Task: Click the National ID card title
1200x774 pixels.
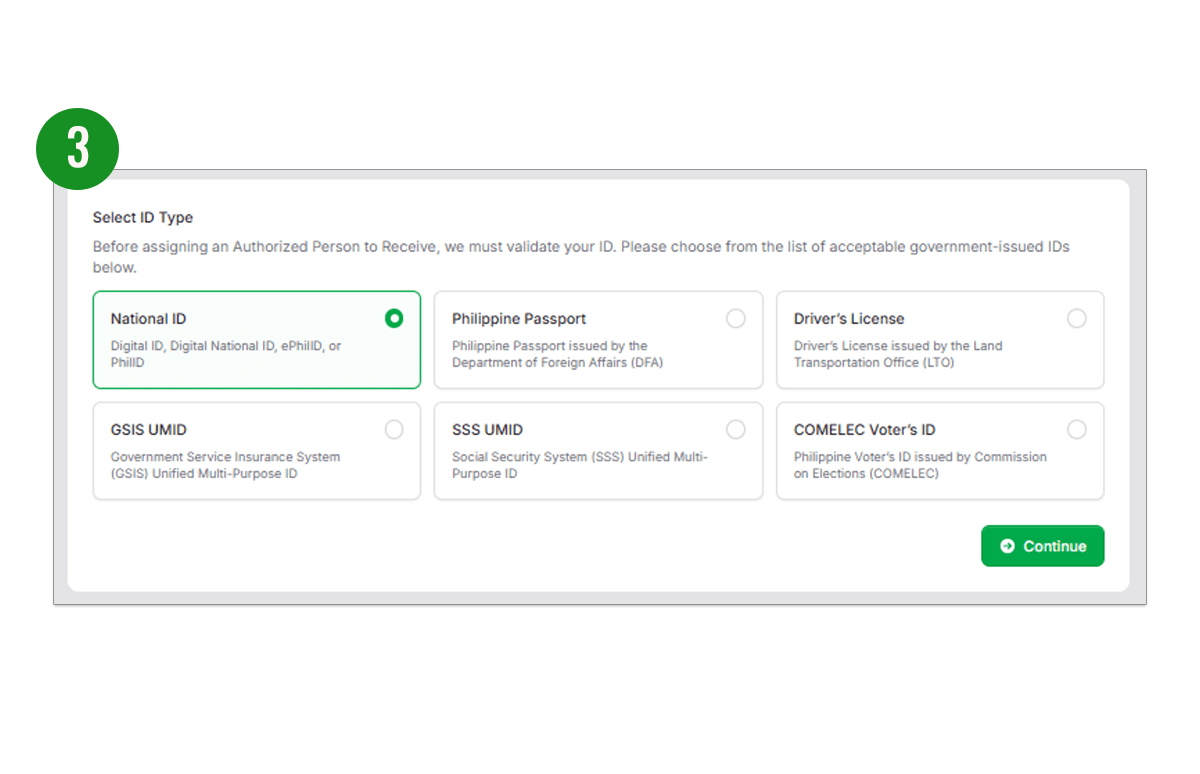Action: (x=148, y=319)
